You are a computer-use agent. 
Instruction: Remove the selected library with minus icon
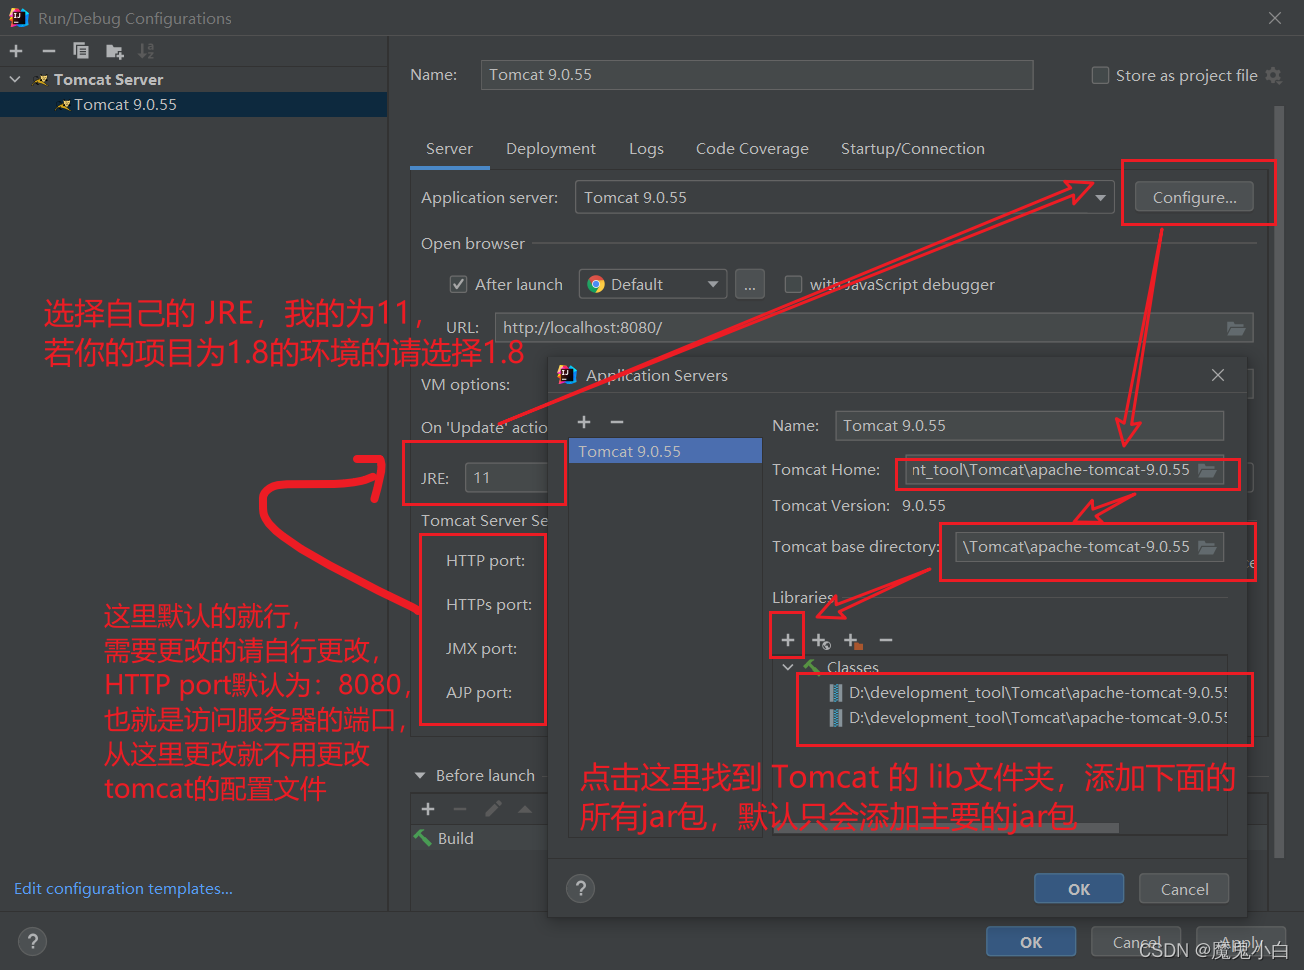tap(885, 640)
